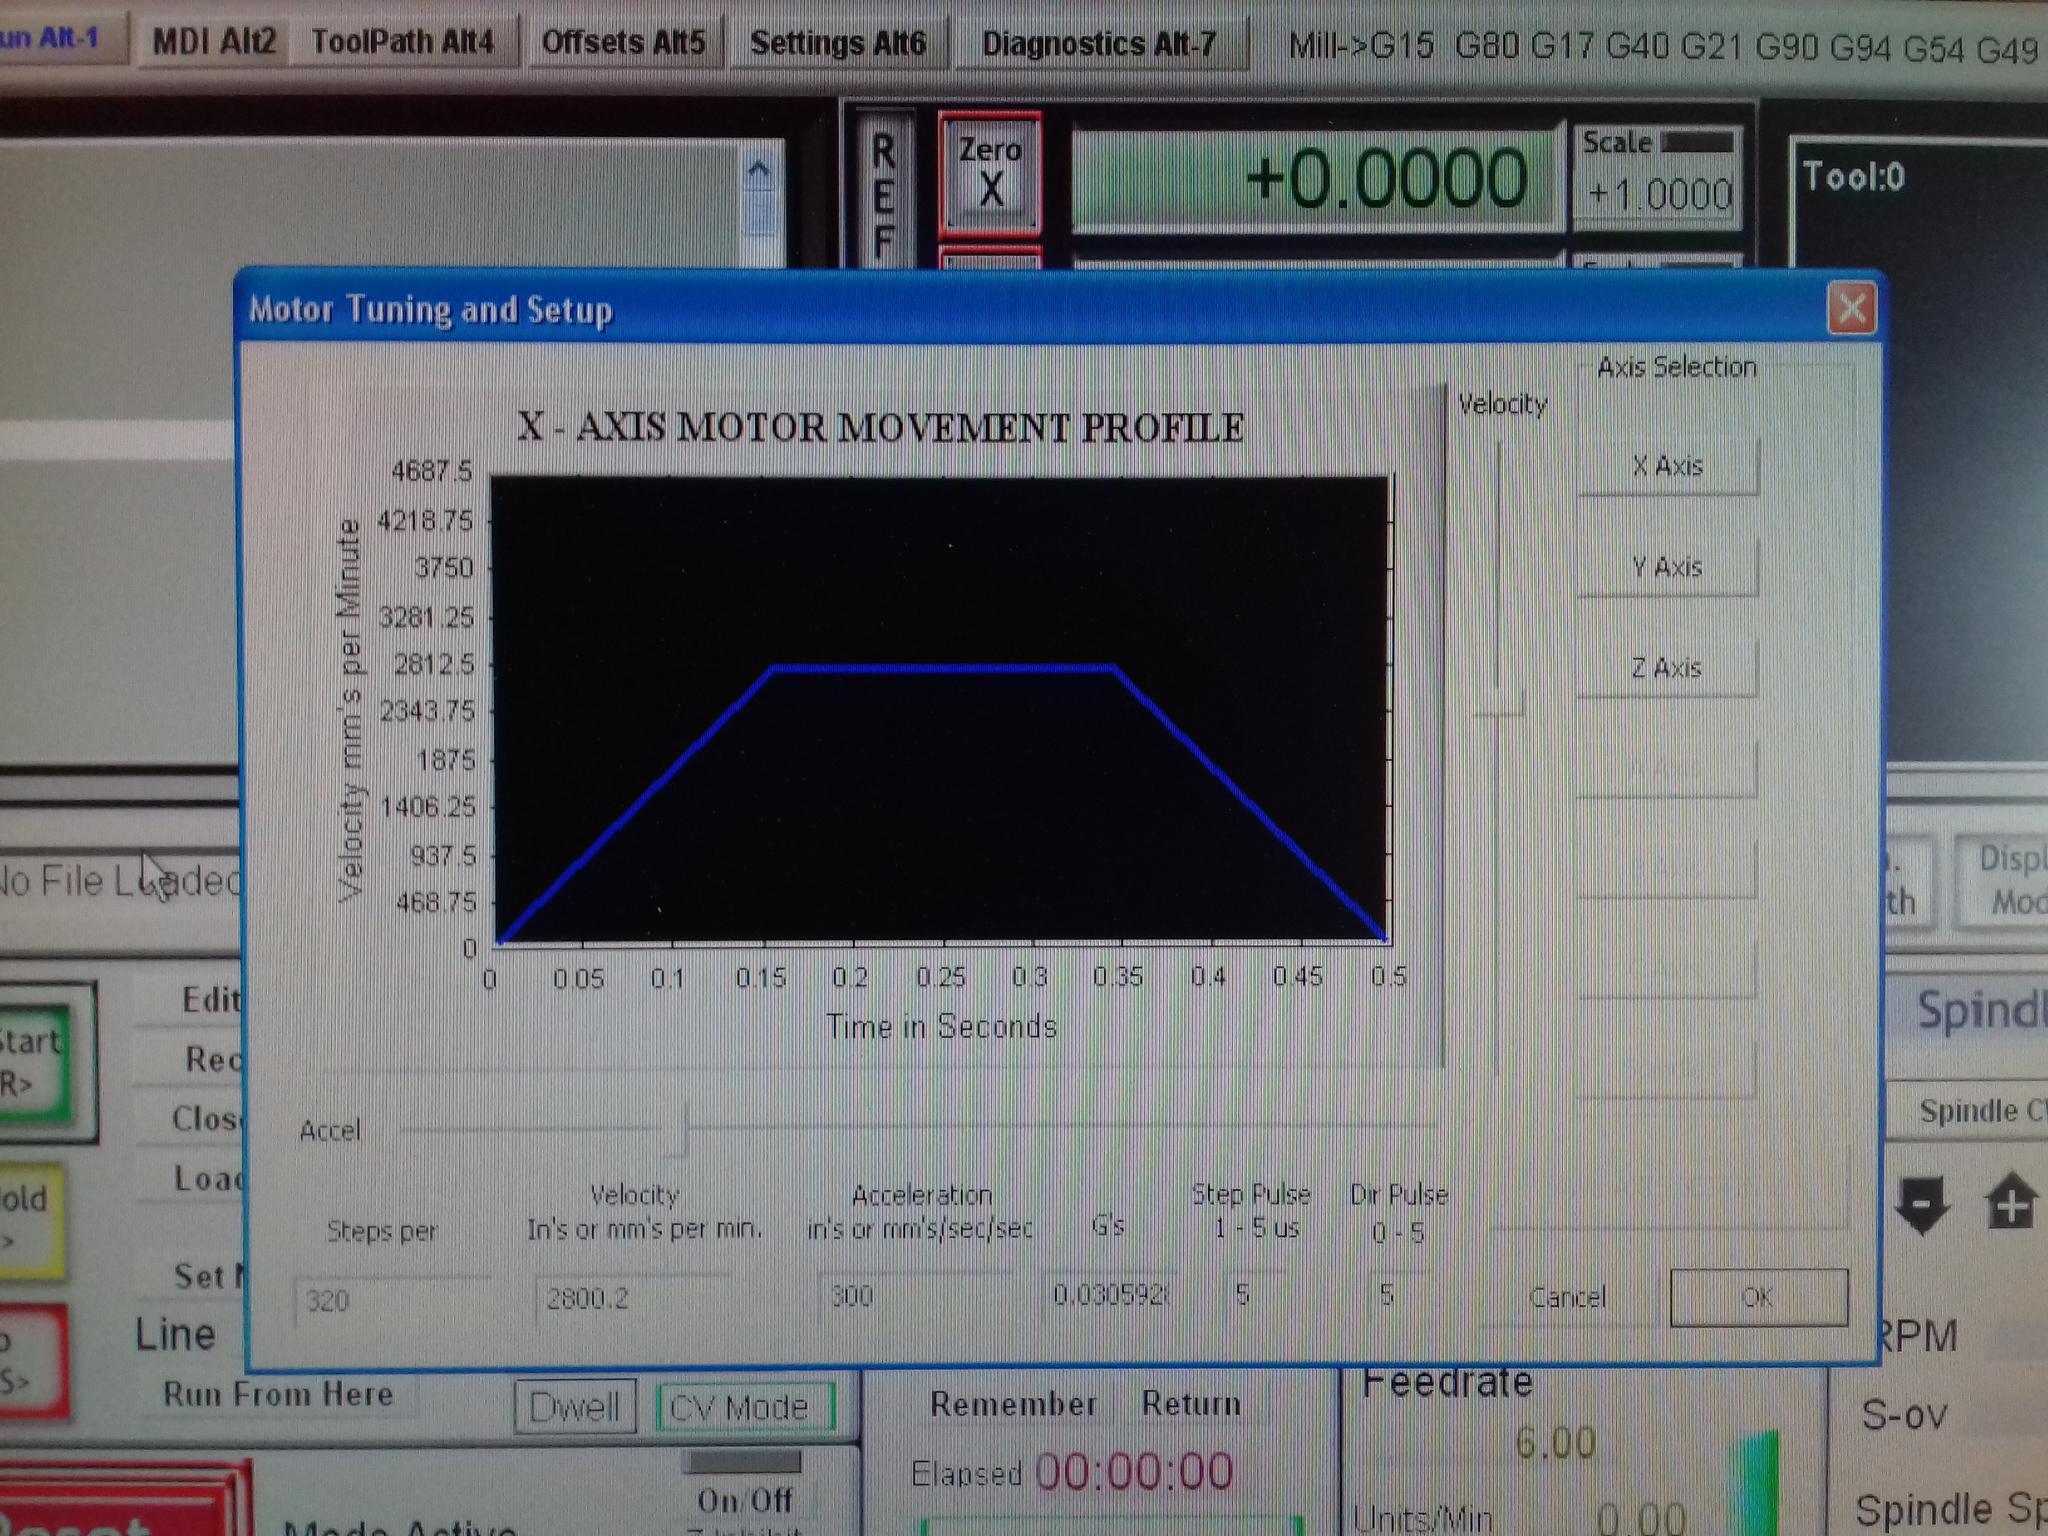Click the REF vertical button
The width and height of the screenshot is (2048, 1536).
click(x=883, y=195)
